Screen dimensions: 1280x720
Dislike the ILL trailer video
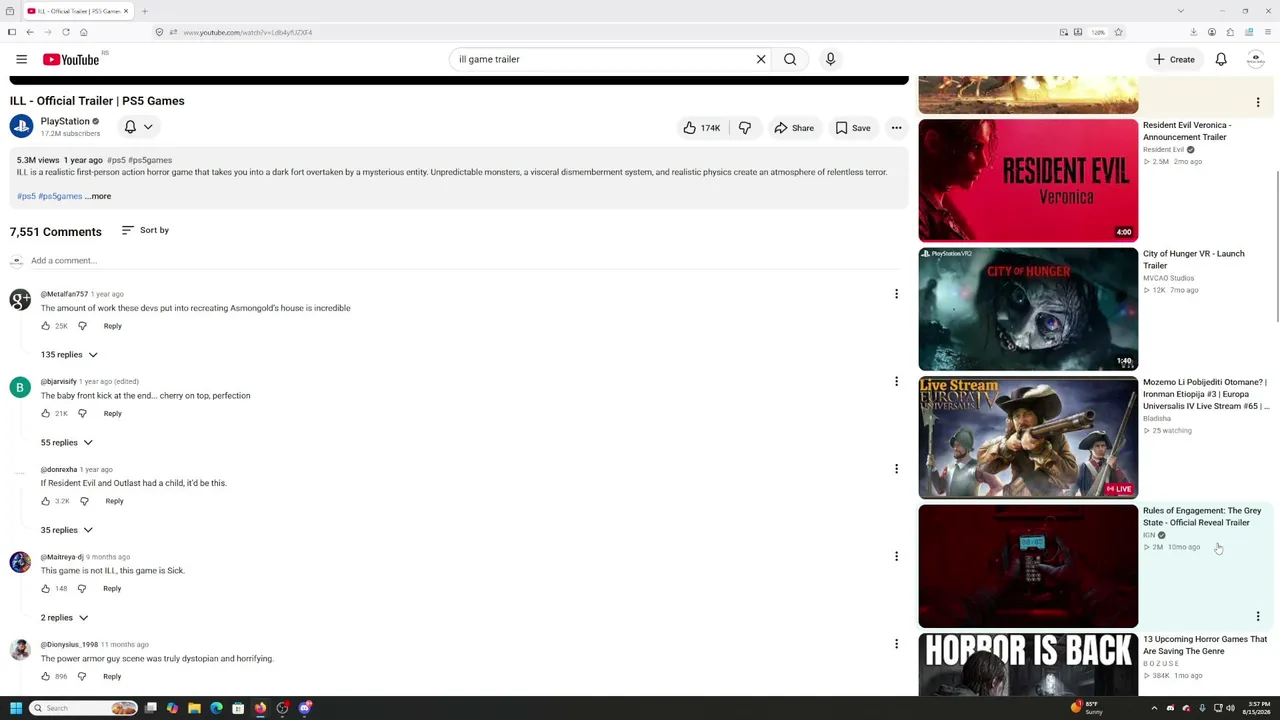coord(745,128)
